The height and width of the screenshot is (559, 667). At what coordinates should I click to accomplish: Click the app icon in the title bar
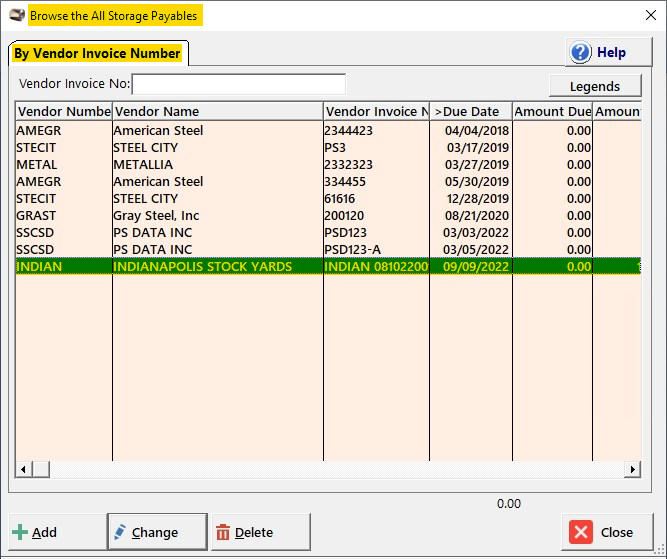(17, 15)
